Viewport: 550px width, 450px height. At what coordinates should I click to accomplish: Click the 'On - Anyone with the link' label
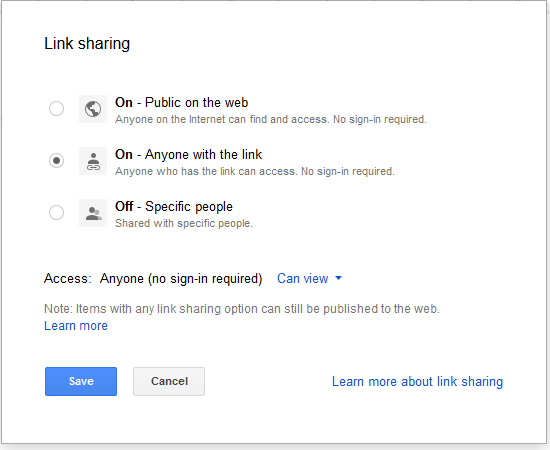[188, 154]
